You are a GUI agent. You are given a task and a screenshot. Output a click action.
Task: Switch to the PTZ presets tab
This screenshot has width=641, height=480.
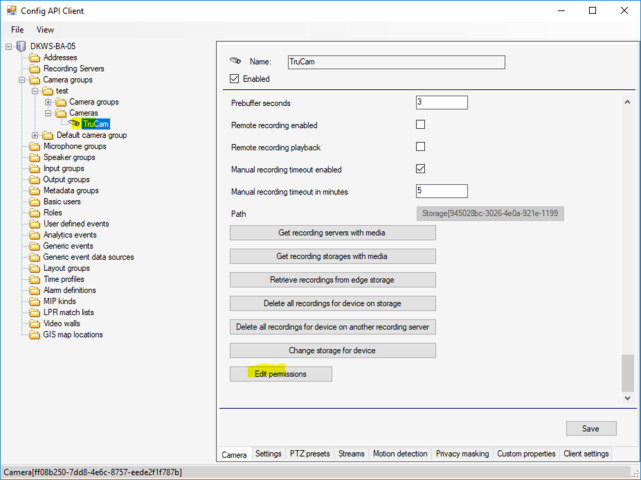(x=309, y=454)
